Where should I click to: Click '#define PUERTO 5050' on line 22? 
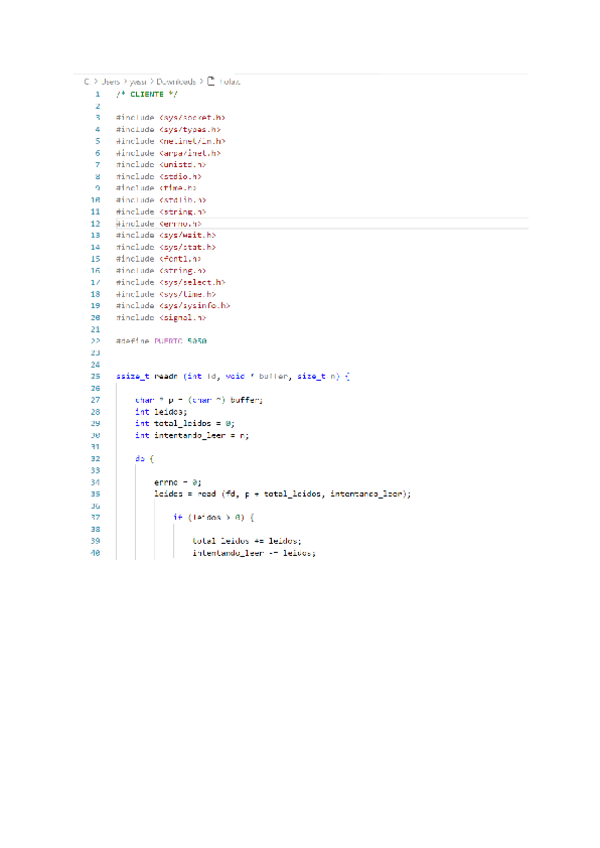[161, 341]
